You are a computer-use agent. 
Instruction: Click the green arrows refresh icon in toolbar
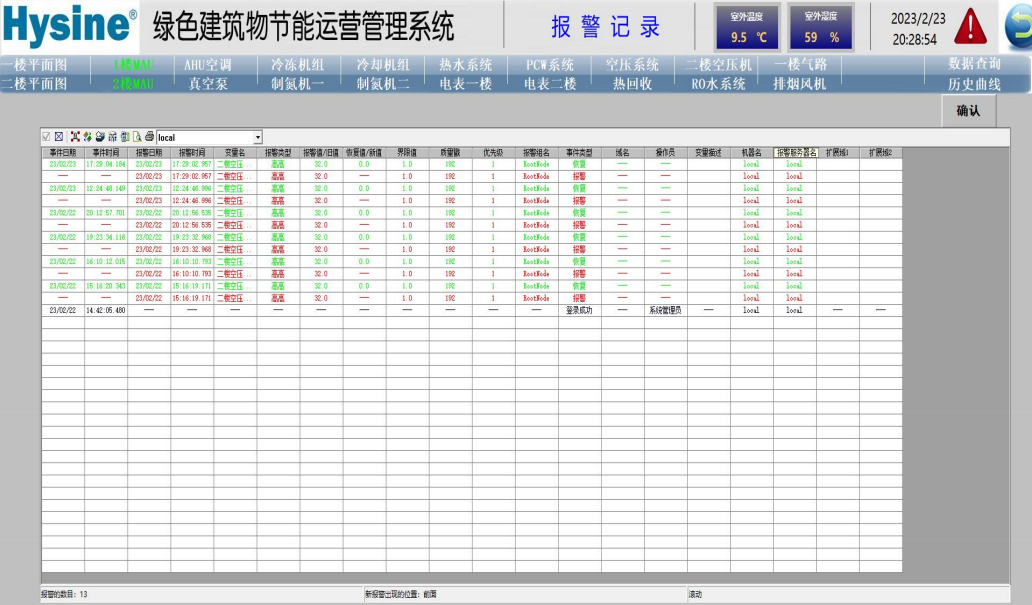pyautogui.click(x=87, y=137)
